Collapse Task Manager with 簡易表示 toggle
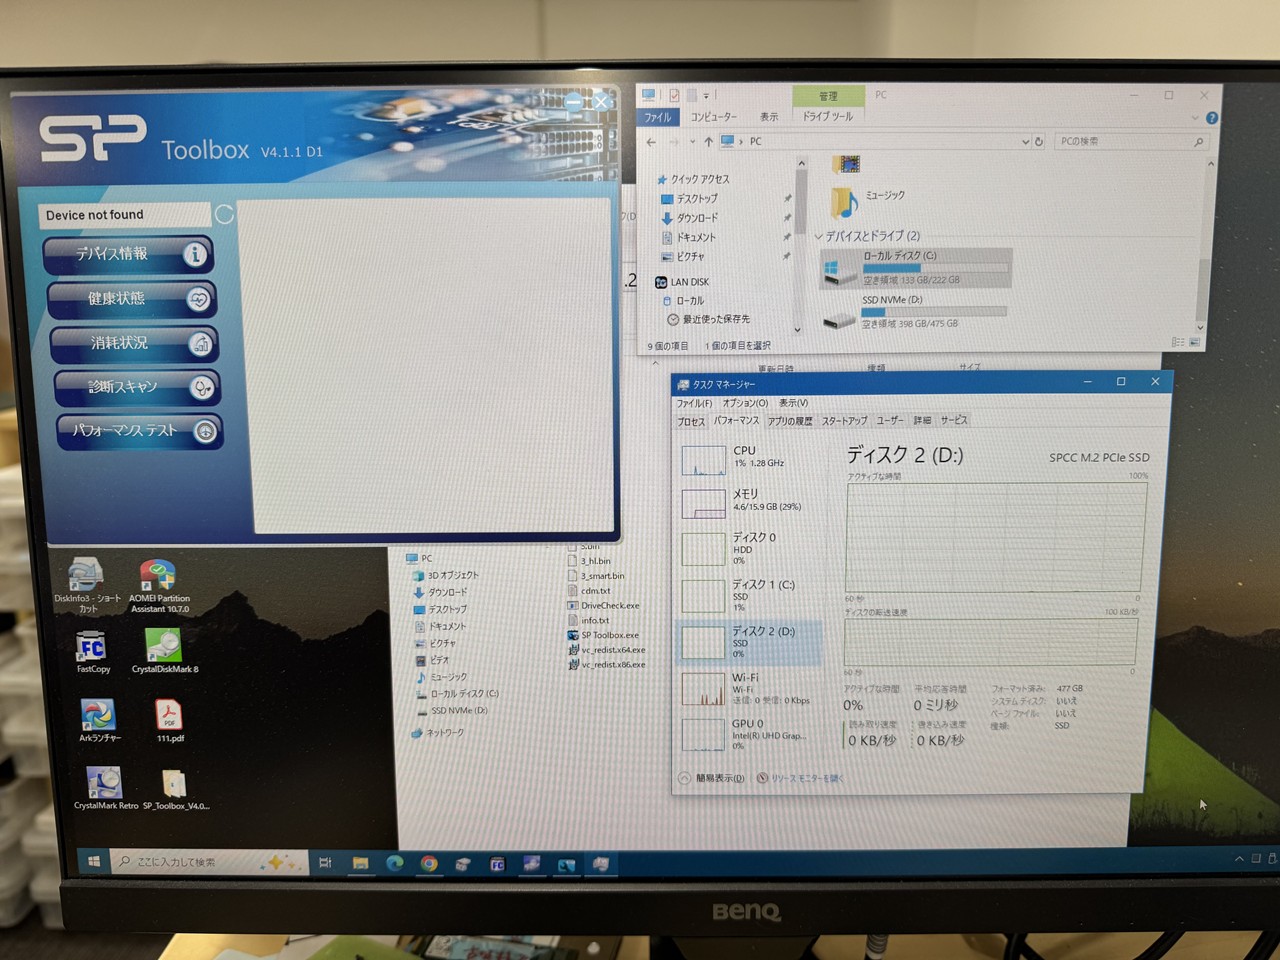 [x=712, y=778]
